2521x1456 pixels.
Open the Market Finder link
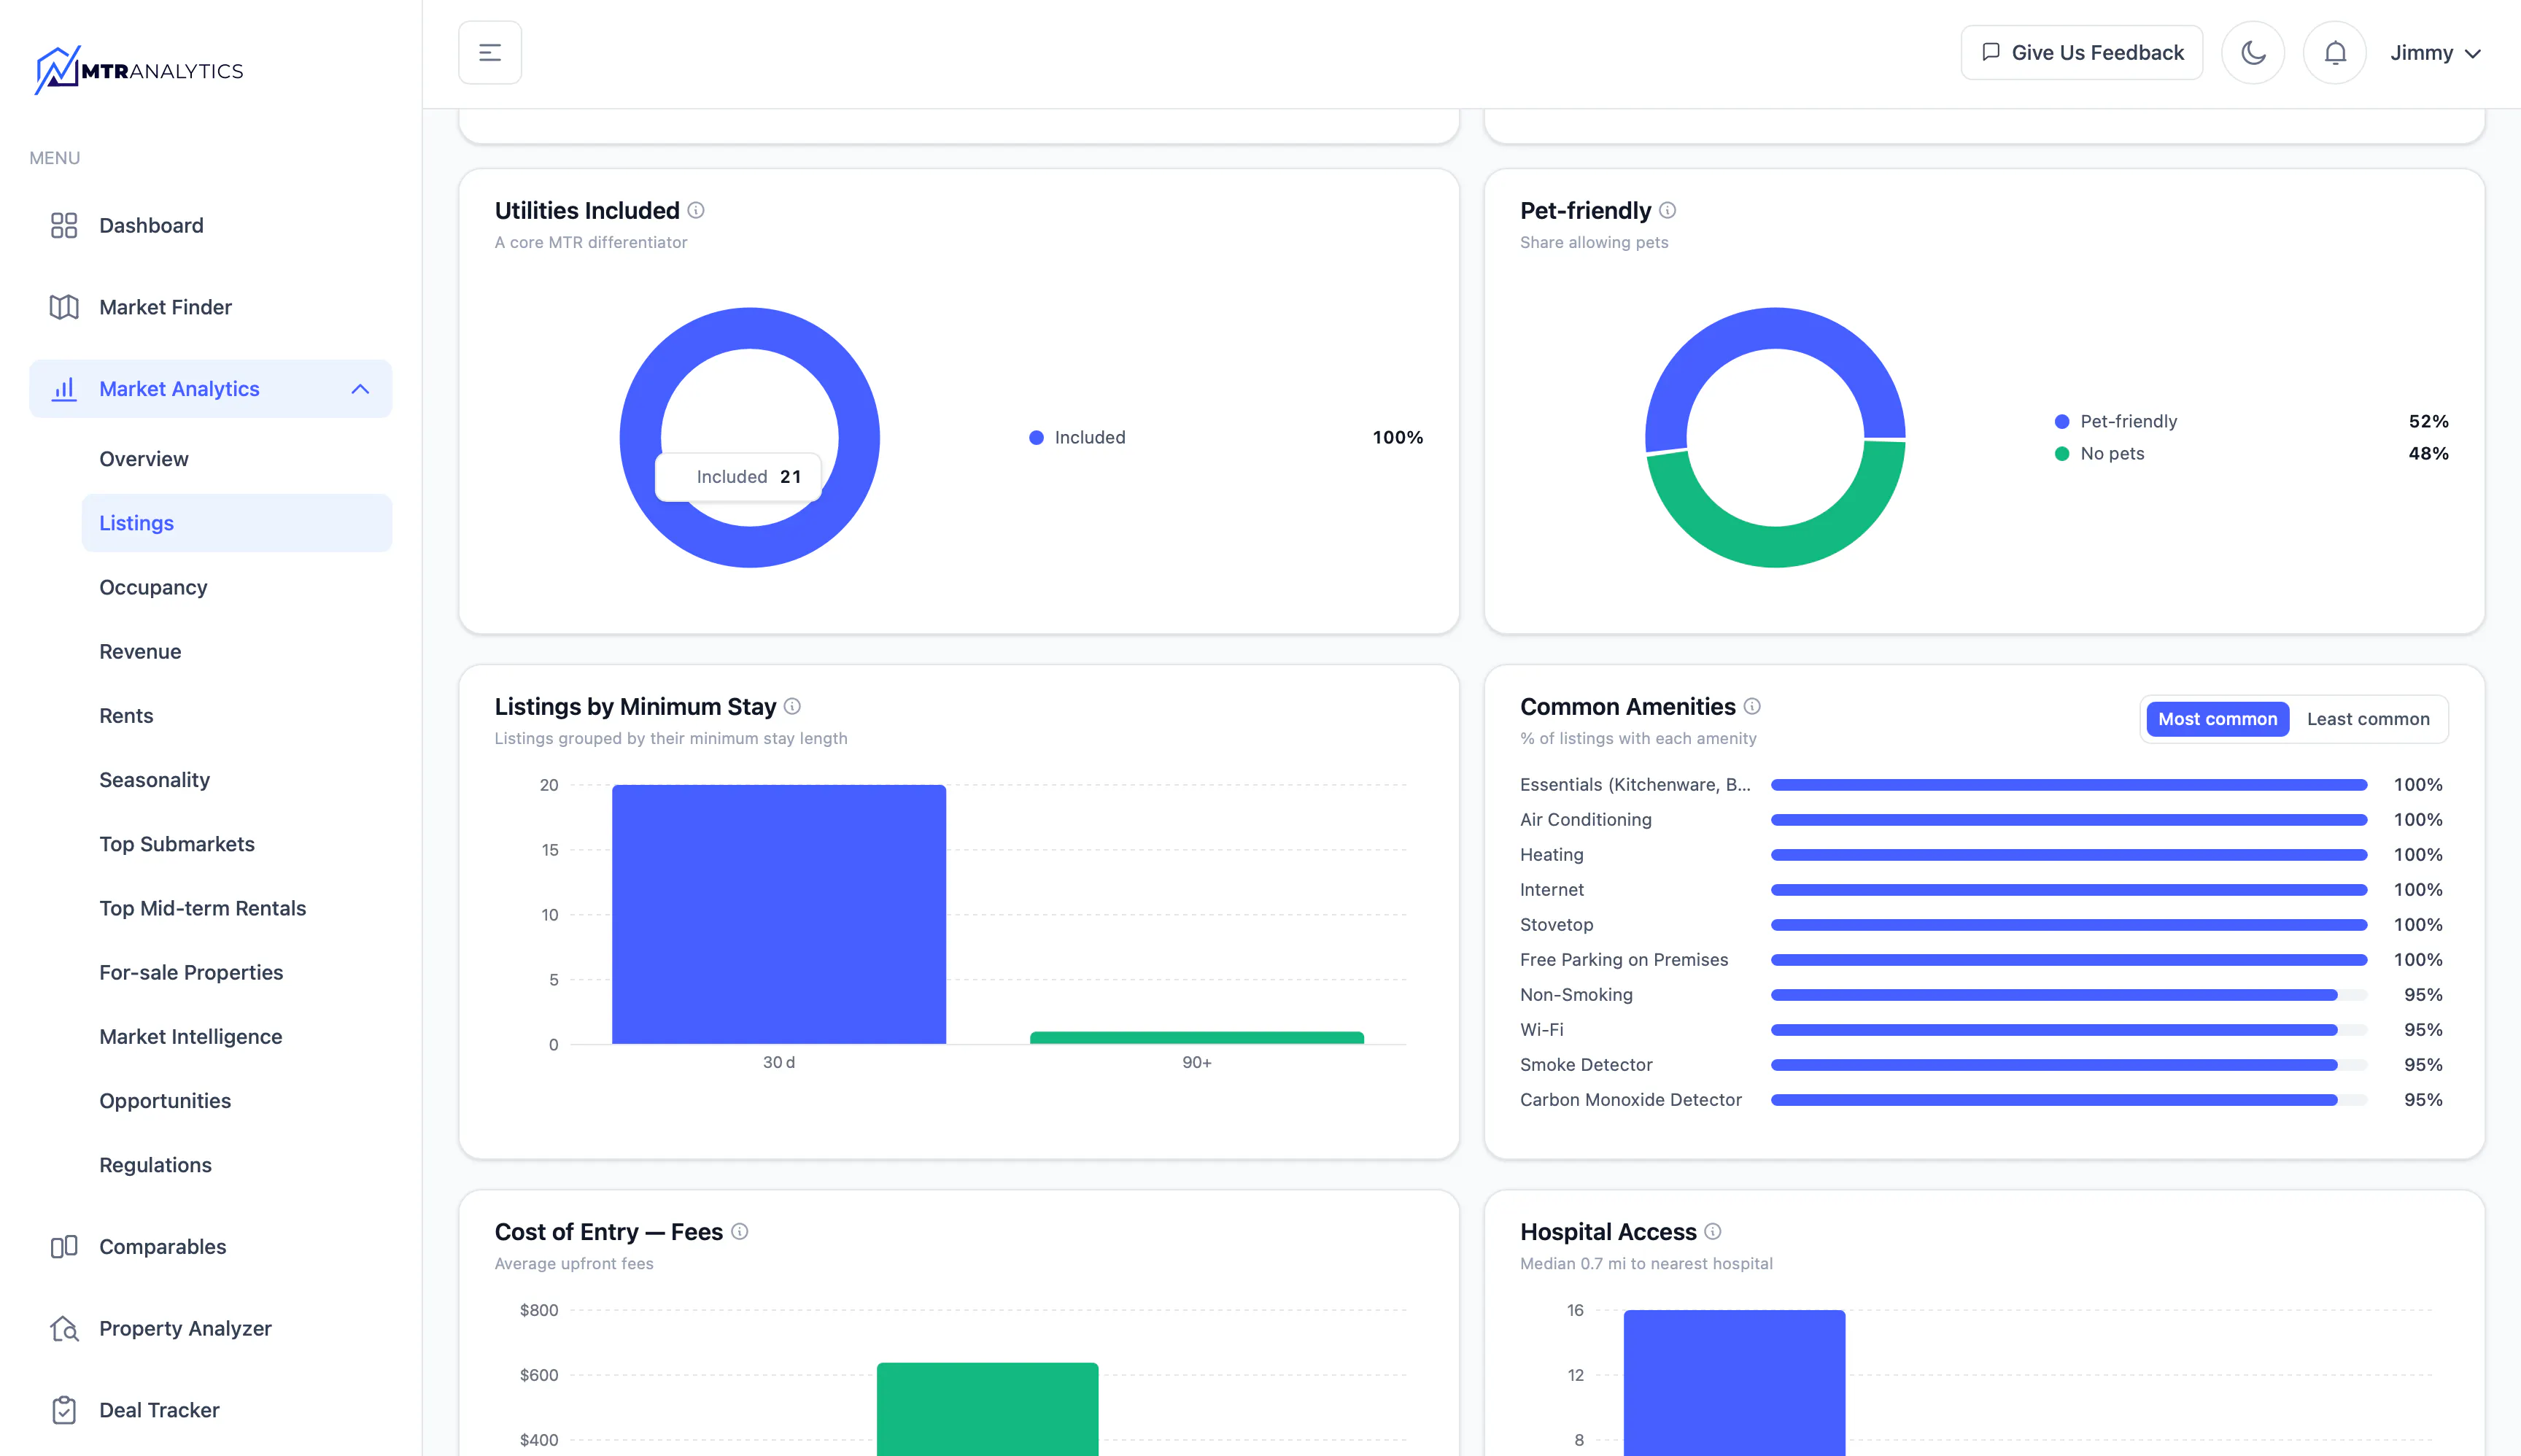(x=165, y=307)
